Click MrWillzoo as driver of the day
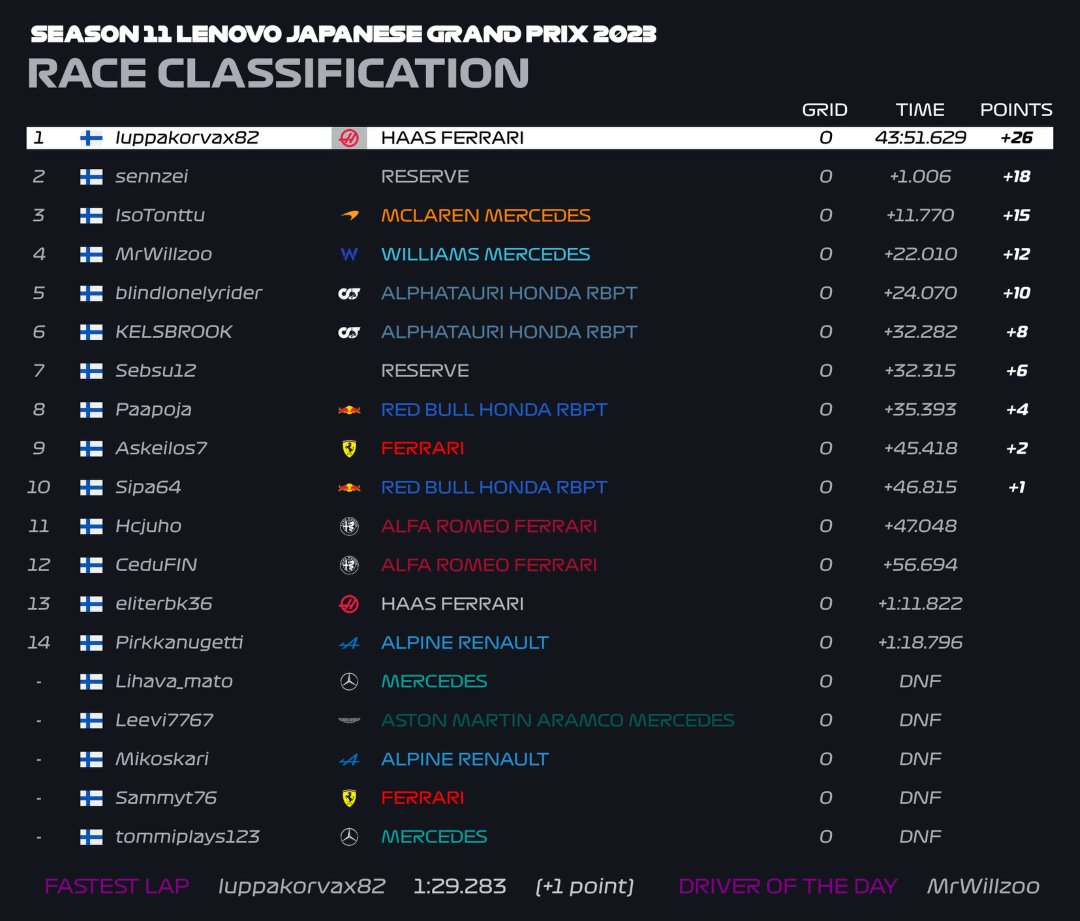 (x=983, y=886)
